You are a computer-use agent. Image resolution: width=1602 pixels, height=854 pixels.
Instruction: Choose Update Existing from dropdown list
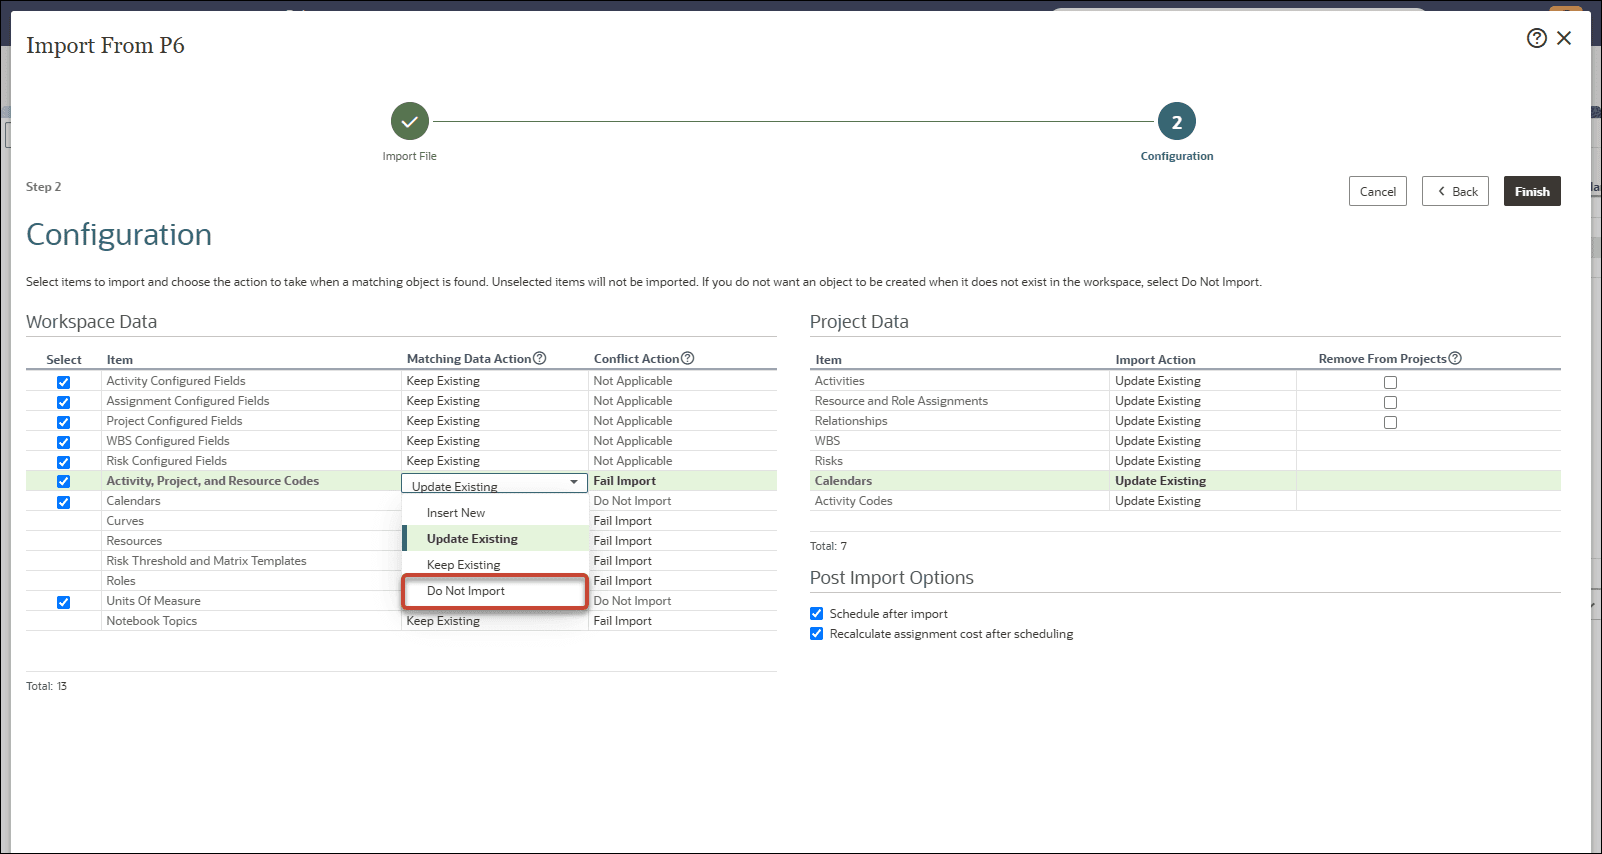tap(495, 539)
